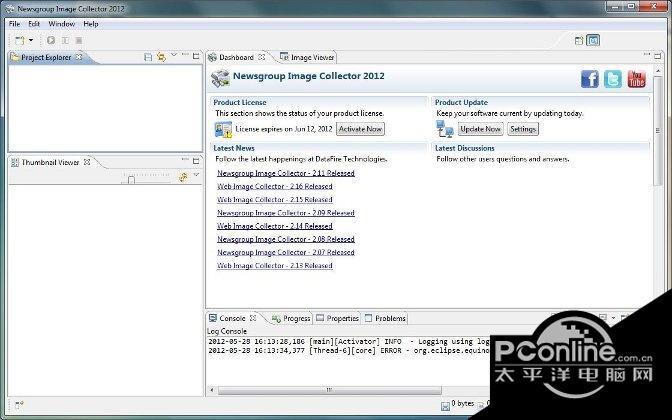Screen dimensions: 672x420
Task: Open Web Image Collector 2.14 Released link
Action: [x=275, y=226]
